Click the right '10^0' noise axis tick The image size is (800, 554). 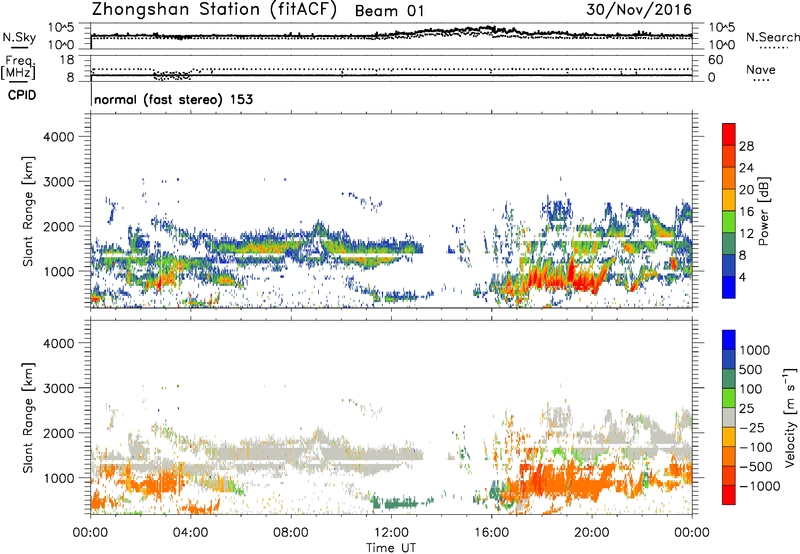point(721,45)
